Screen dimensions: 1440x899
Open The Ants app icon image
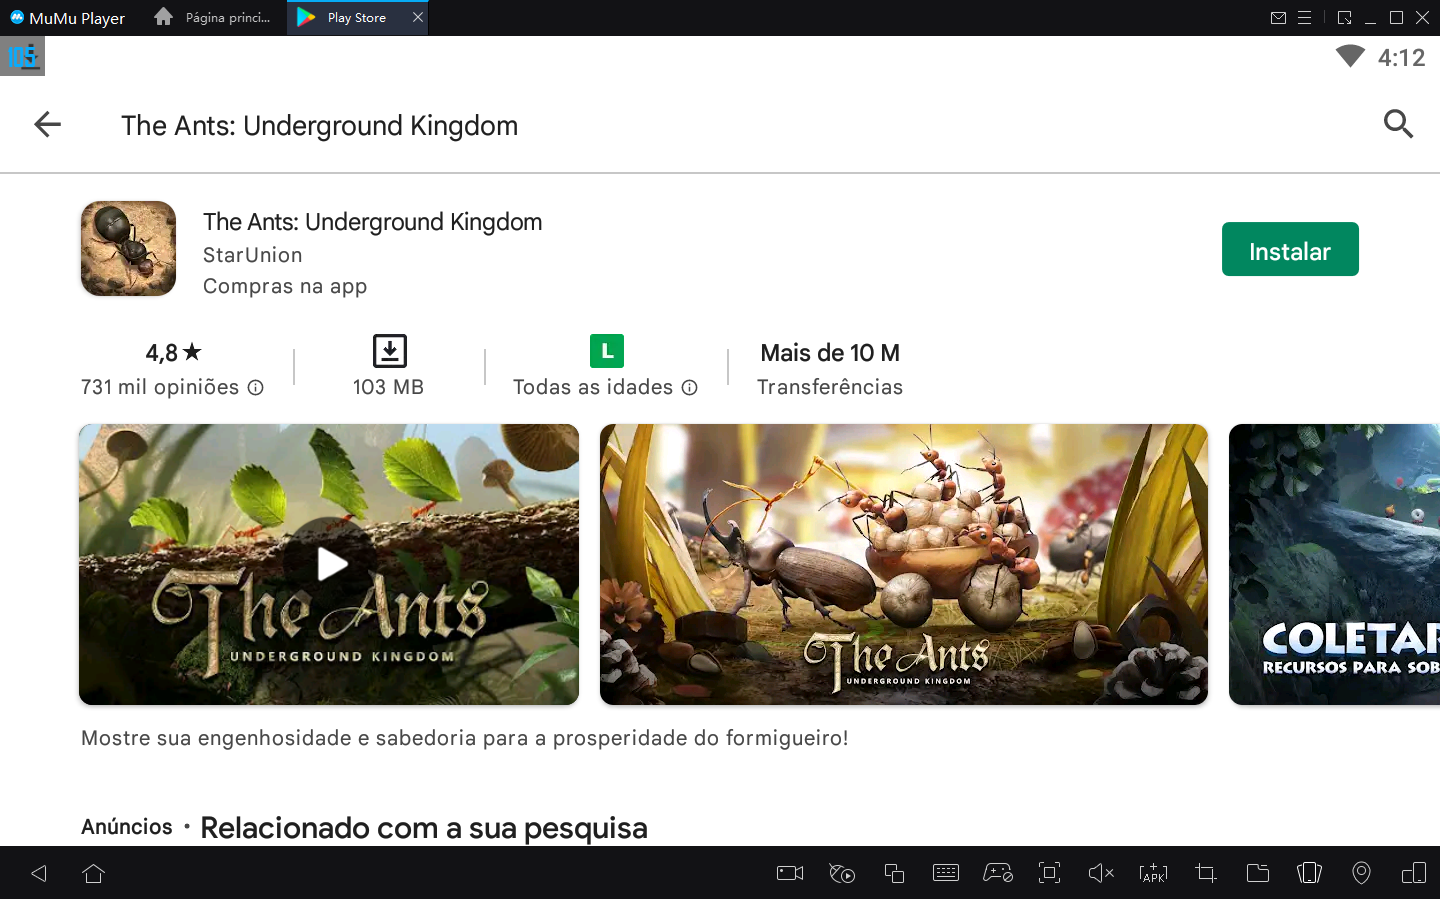(x=128, y=249)
